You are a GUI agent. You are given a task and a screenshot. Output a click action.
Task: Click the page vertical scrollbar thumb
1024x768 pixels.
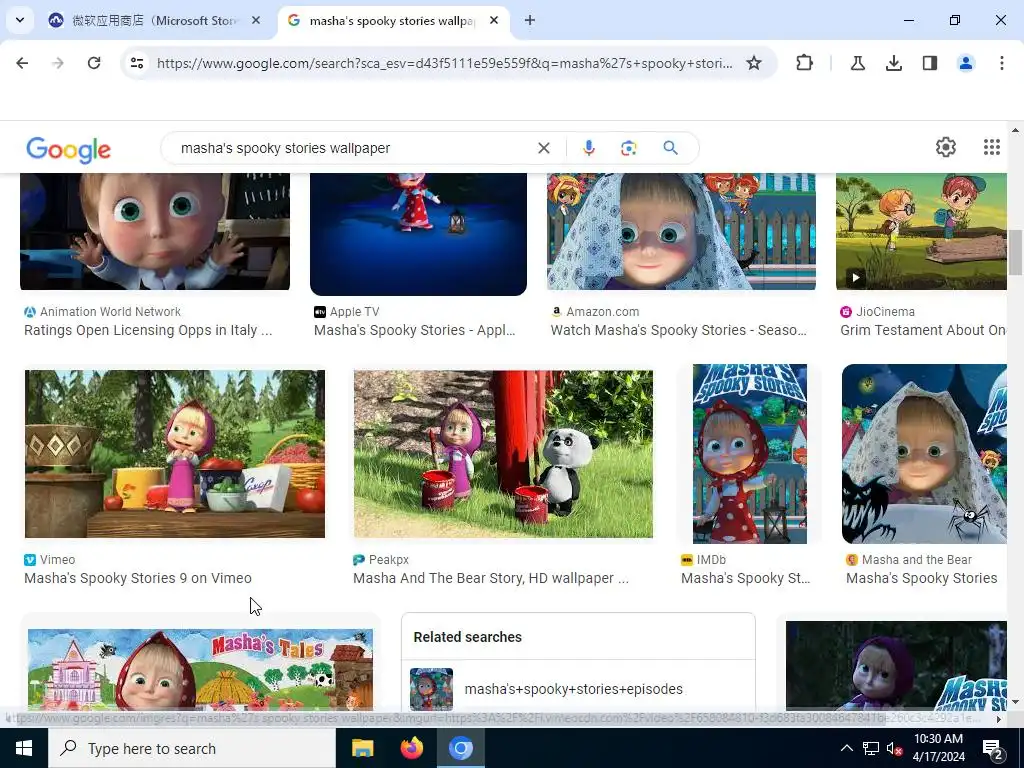coord(1015,252)
